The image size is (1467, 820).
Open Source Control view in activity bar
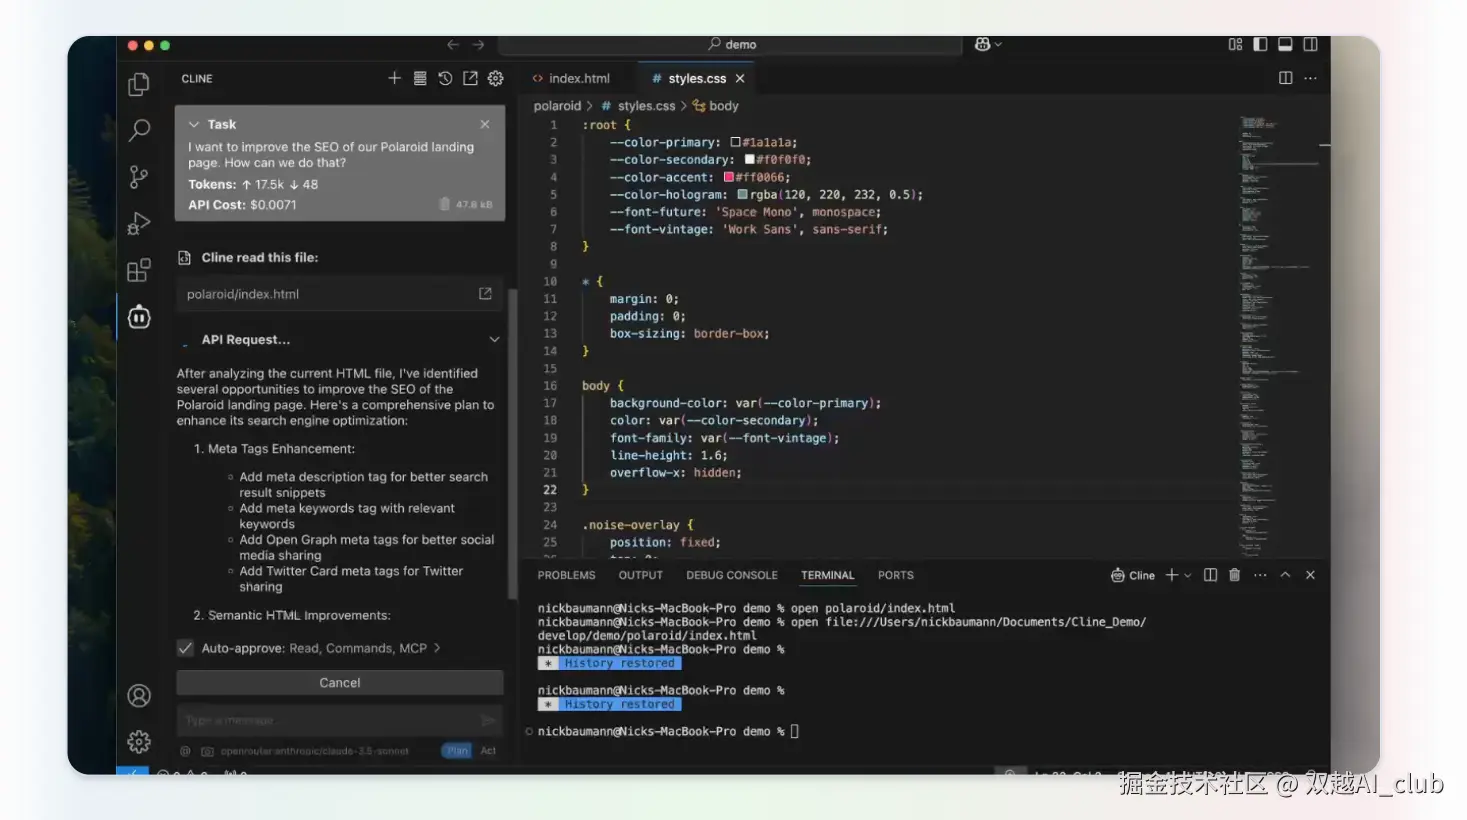pos(139,177)
